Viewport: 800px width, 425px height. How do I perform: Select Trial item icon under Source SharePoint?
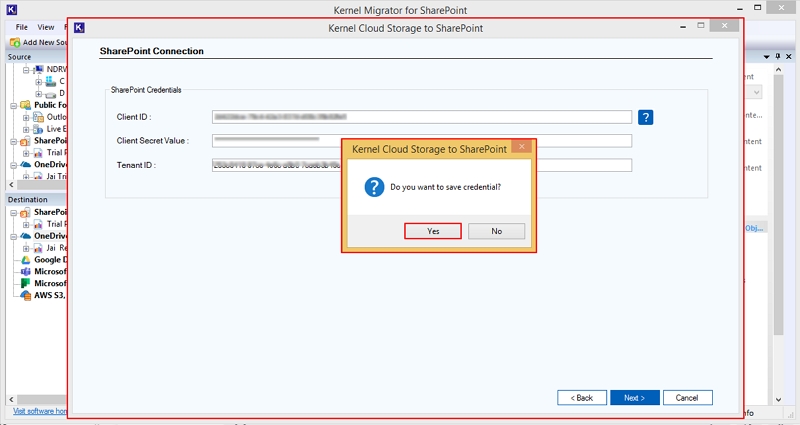38,153
